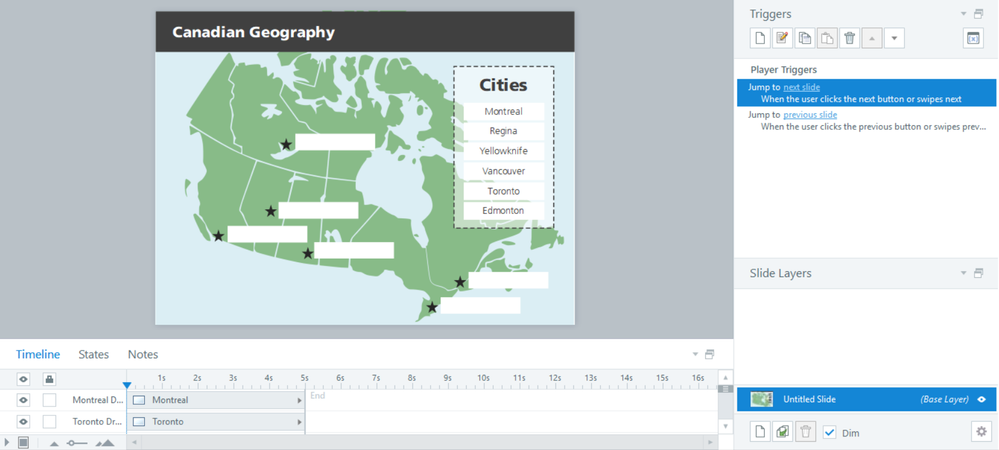Undock the Slide Layers panel

click(x=979, y=273)
